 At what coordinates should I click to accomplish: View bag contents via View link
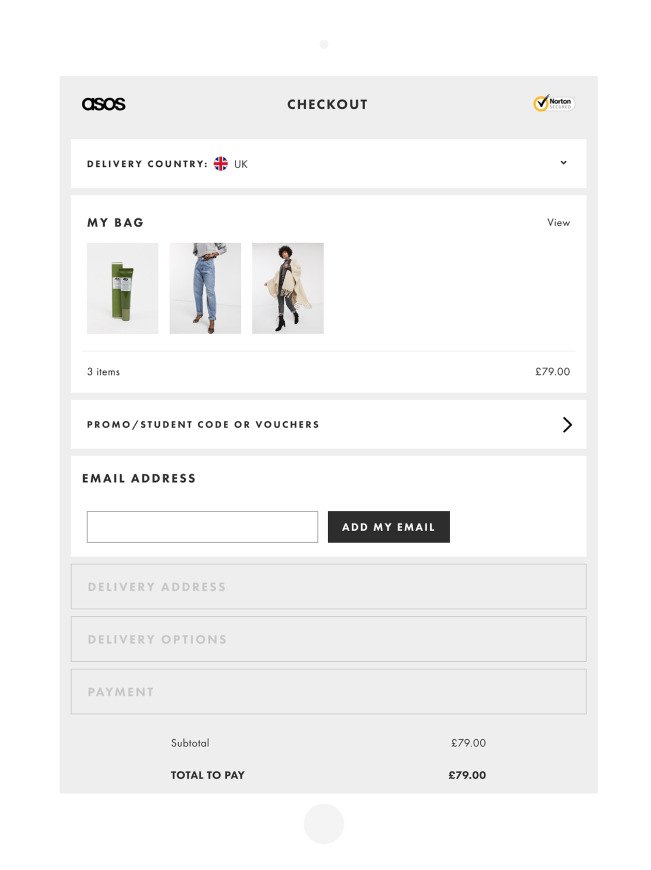click(558, 222)
